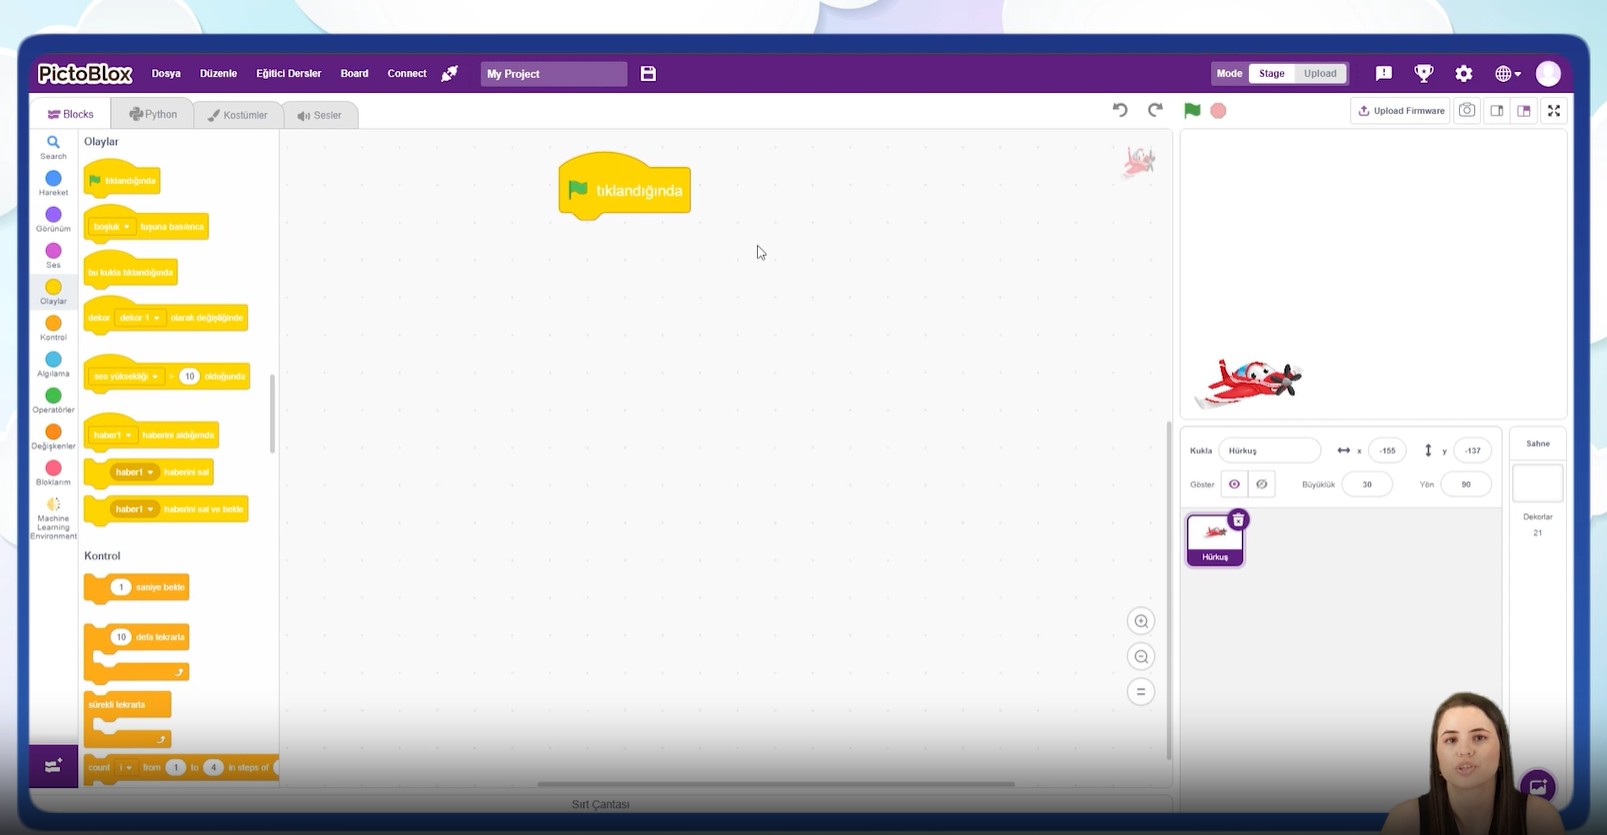Hide the sprite using crossed-eye icon

[1262, 485]
